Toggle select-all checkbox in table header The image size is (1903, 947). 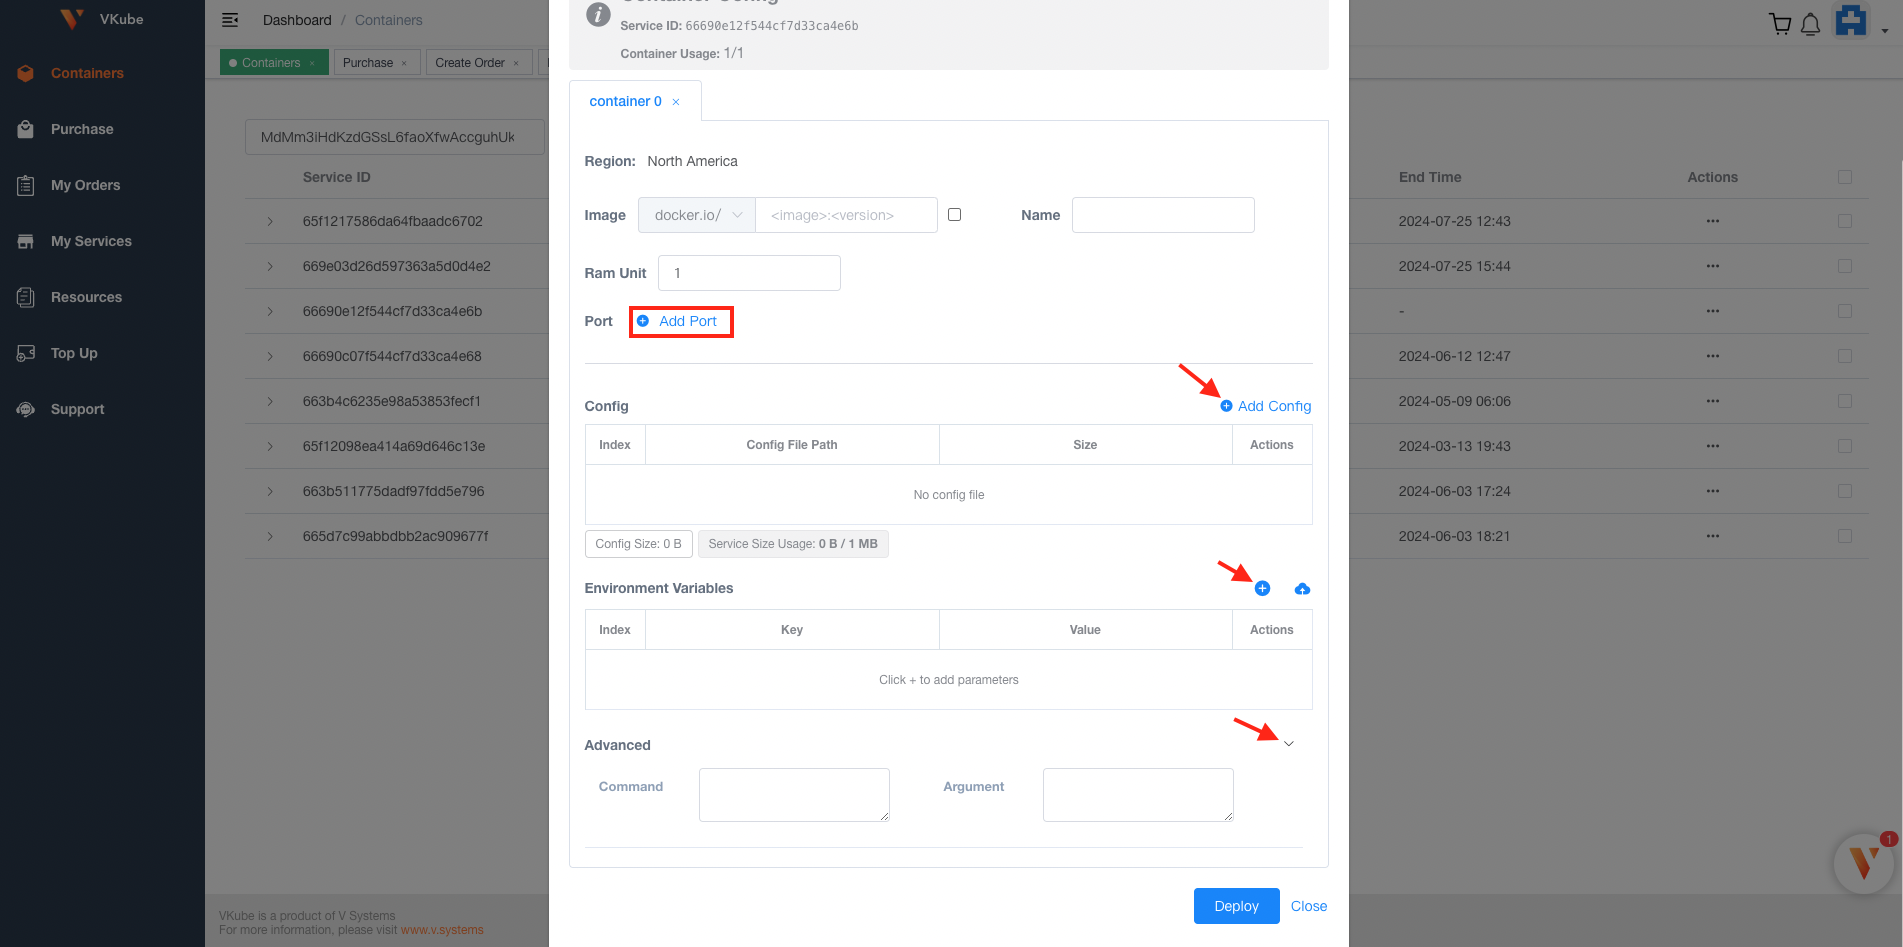[1845, 177]
